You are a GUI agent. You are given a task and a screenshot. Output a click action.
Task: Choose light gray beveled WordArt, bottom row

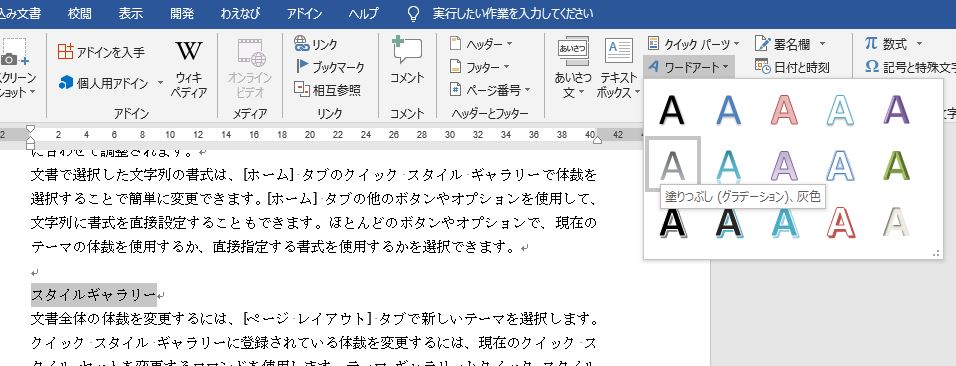click(x=896, y=222)
